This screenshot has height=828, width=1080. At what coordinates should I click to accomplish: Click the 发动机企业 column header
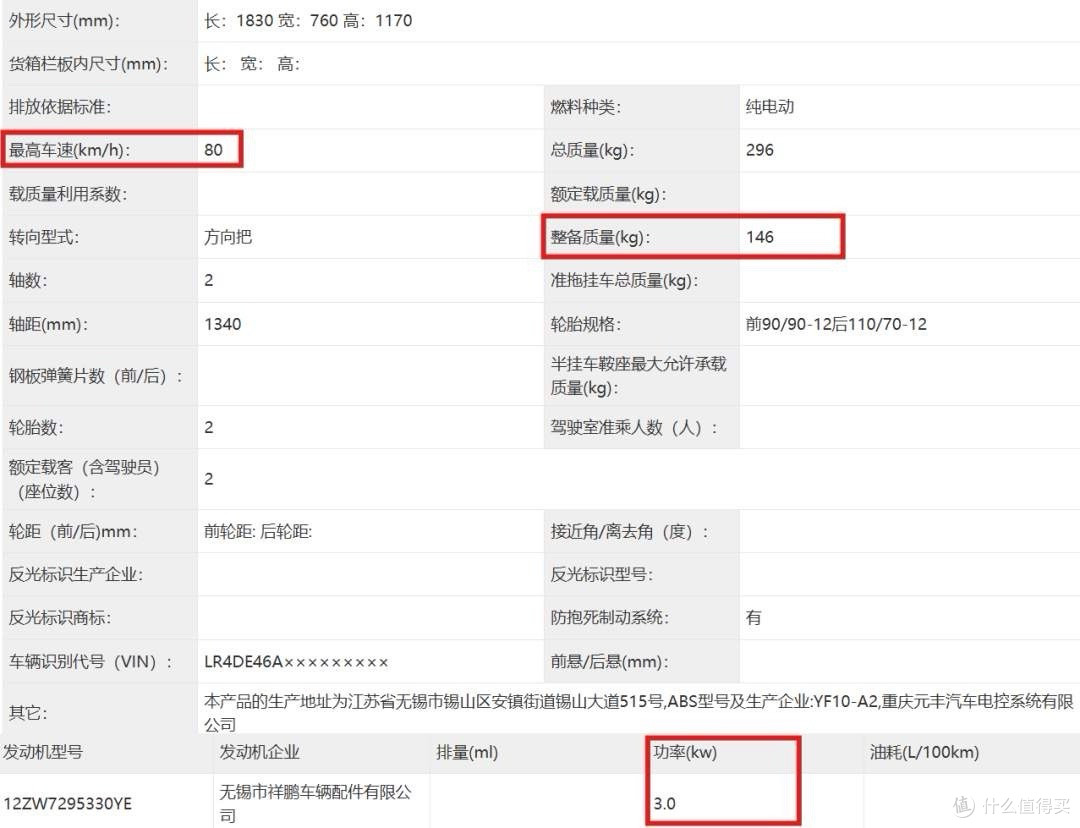260,752
